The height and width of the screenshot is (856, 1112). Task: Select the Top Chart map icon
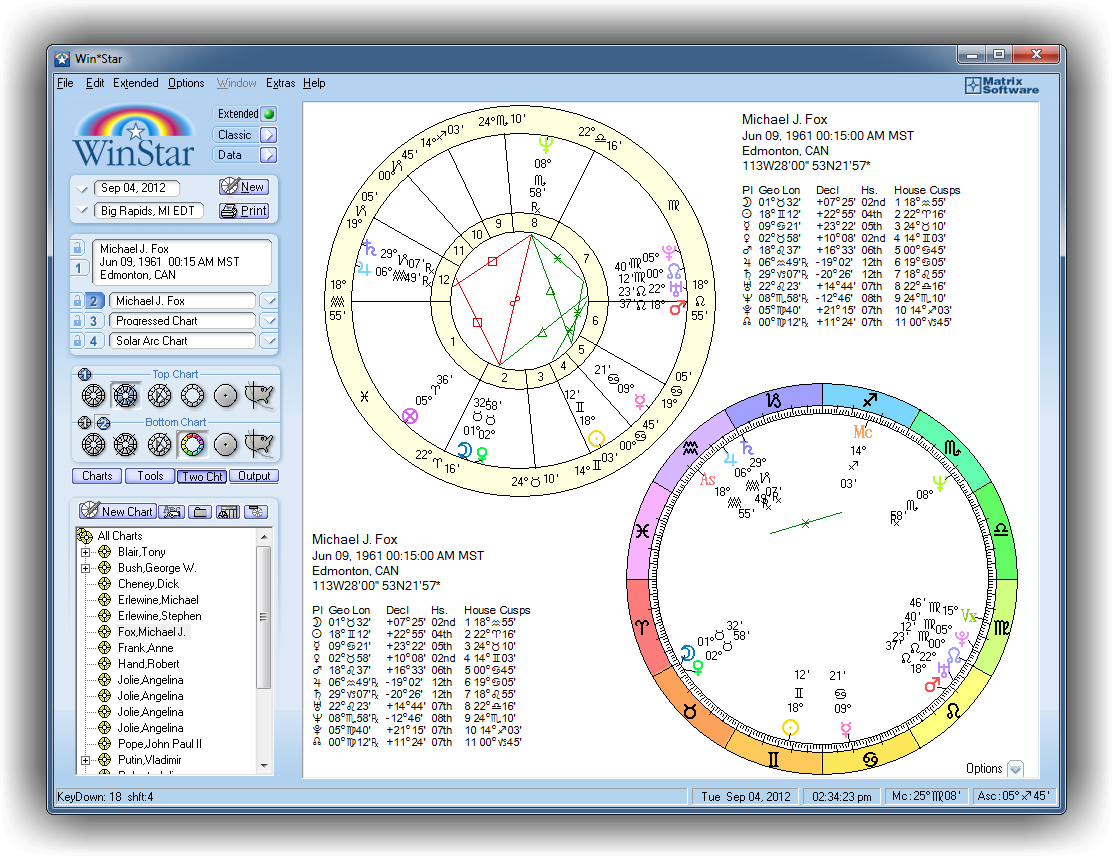(259, 395)
